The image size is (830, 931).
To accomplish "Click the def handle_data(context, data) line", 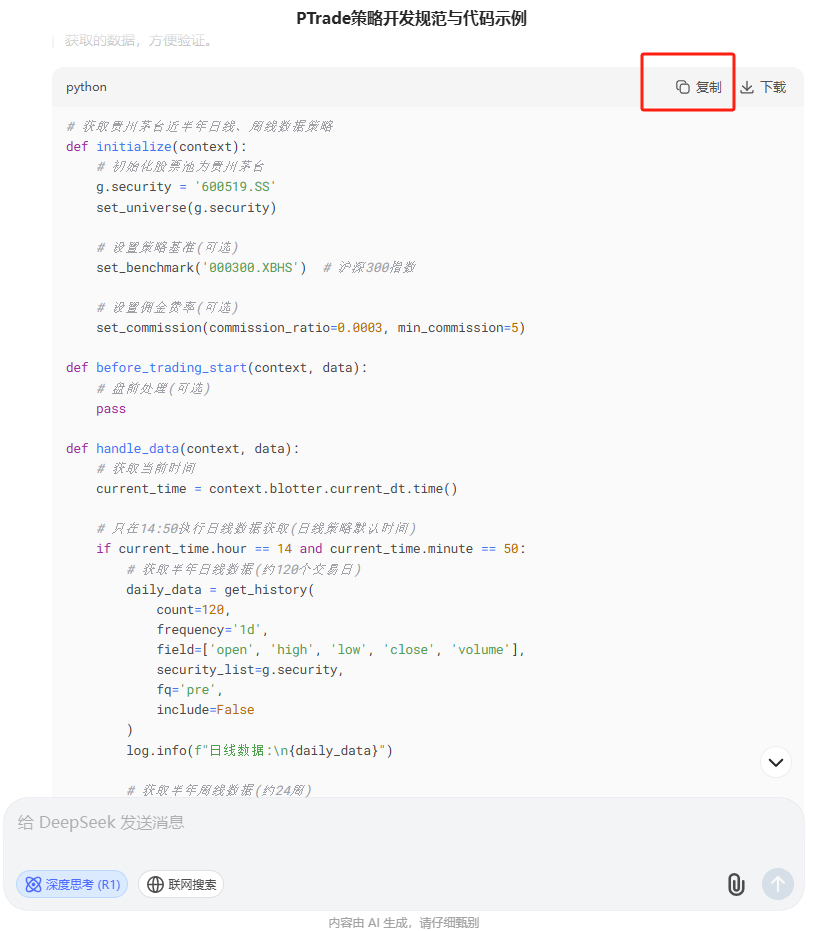I will [183, 449].
